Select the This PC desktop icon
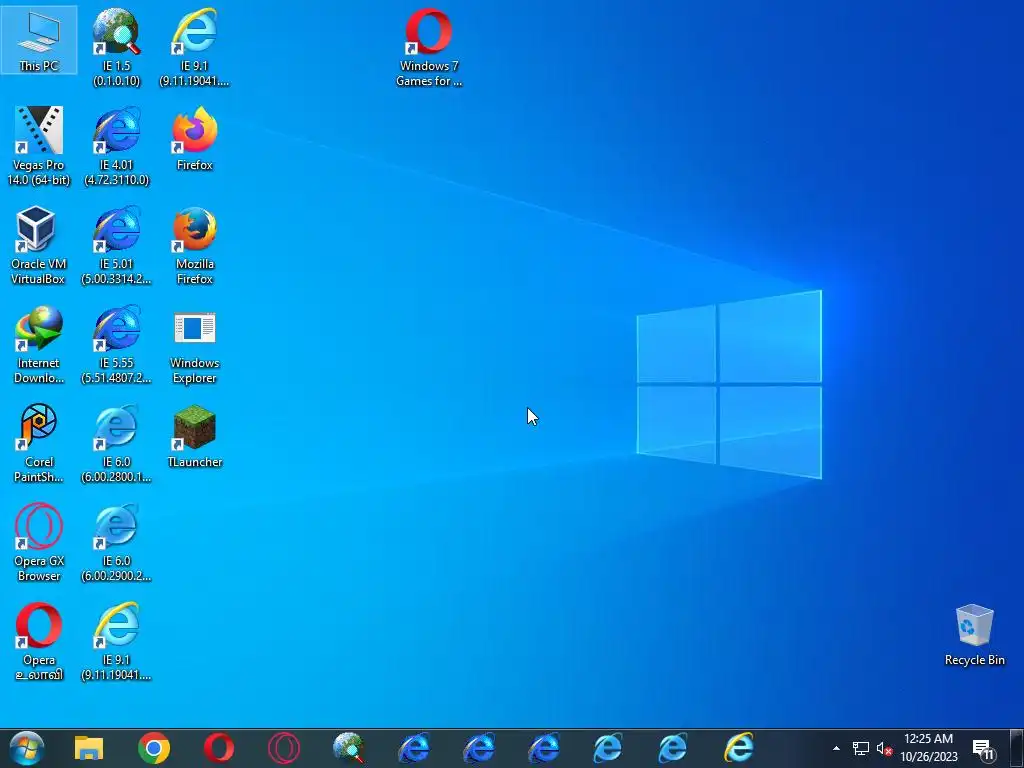 click(x=39, y=40)
